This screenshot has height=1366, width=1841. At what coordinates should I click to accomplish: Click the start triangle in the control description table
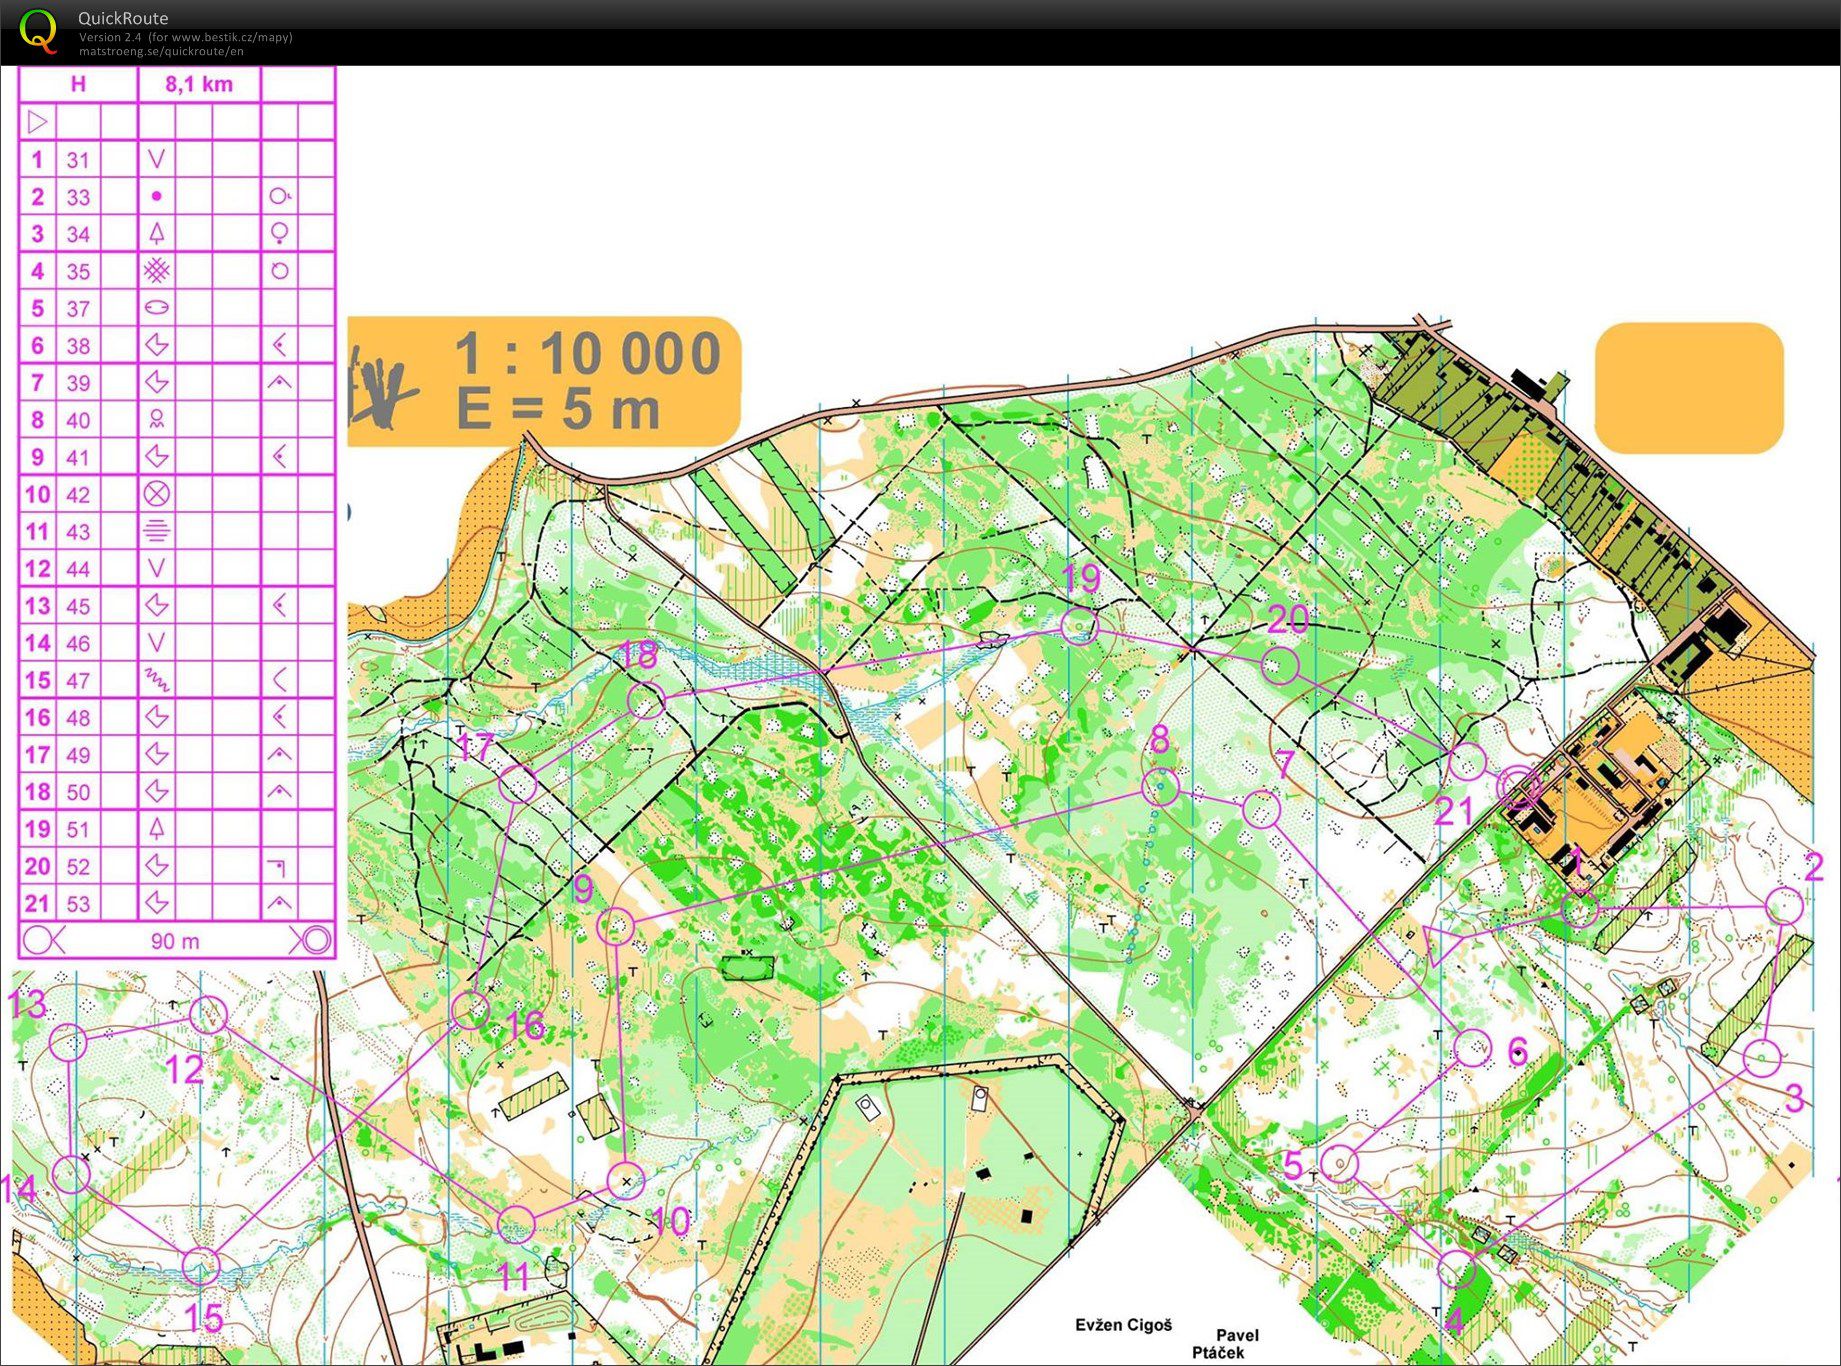pyautogui.click(x=37, y=122)
